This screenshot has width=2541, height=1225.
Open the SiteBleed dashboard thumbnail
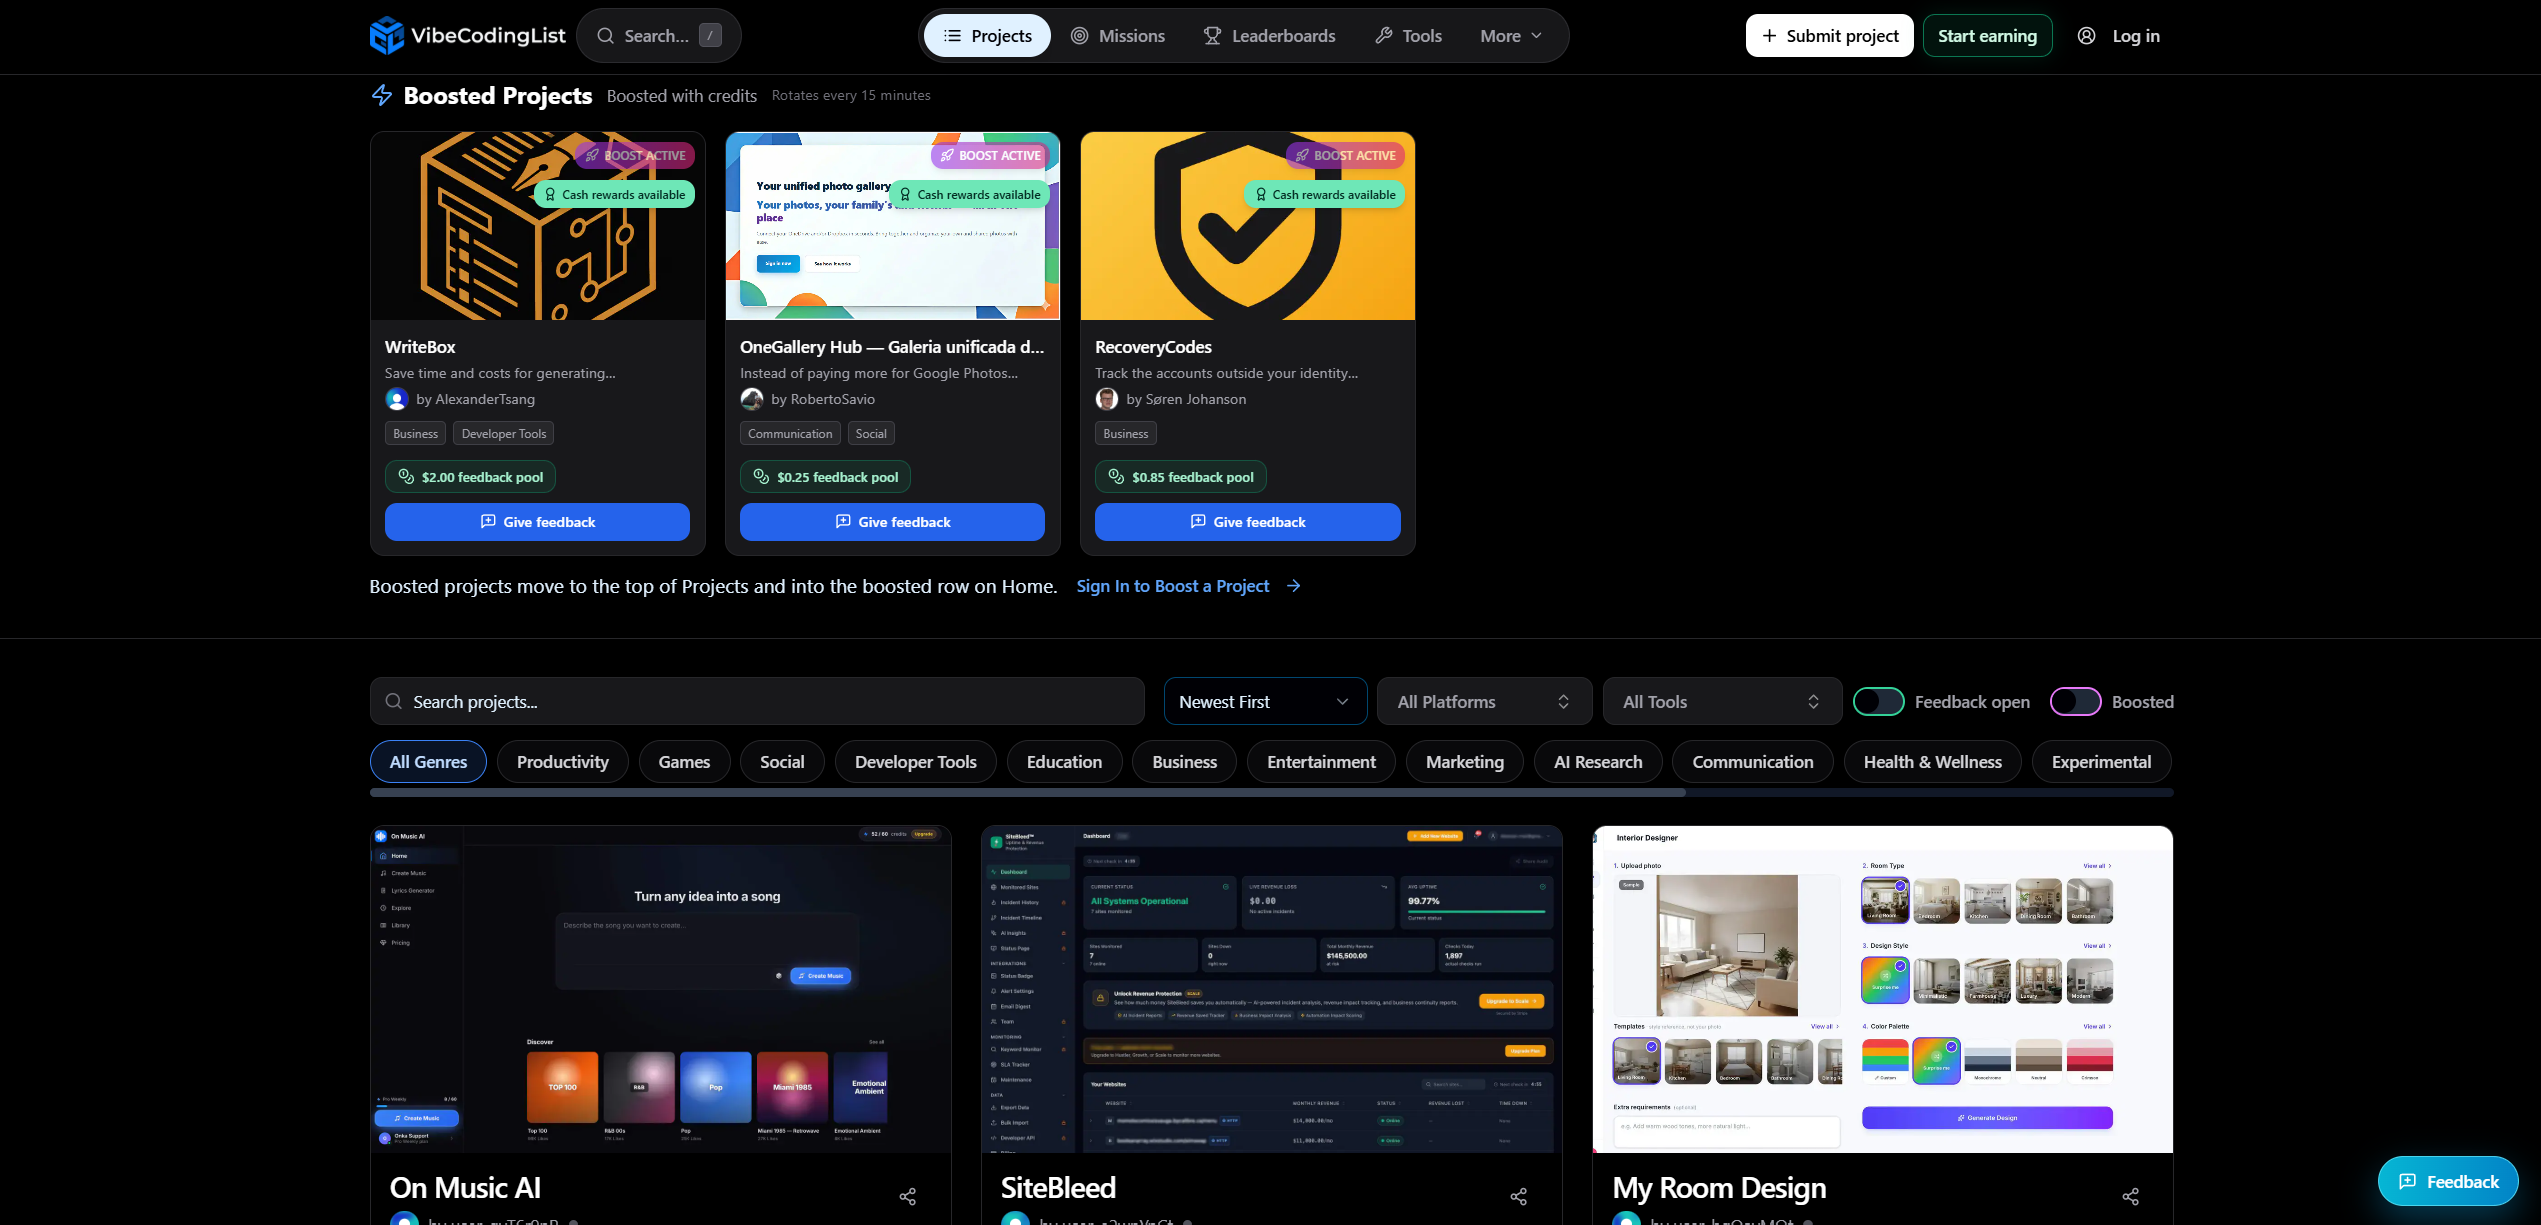click(x=1272, y=989)
